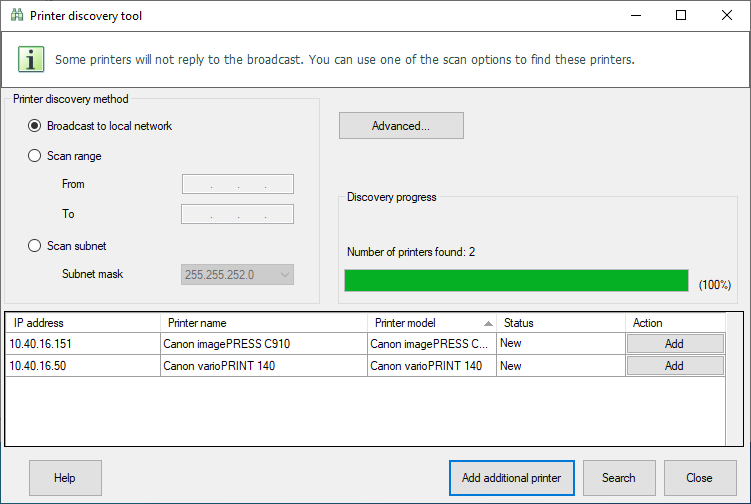Click the Status column header
751x504 pixels.
click(560, 323)
